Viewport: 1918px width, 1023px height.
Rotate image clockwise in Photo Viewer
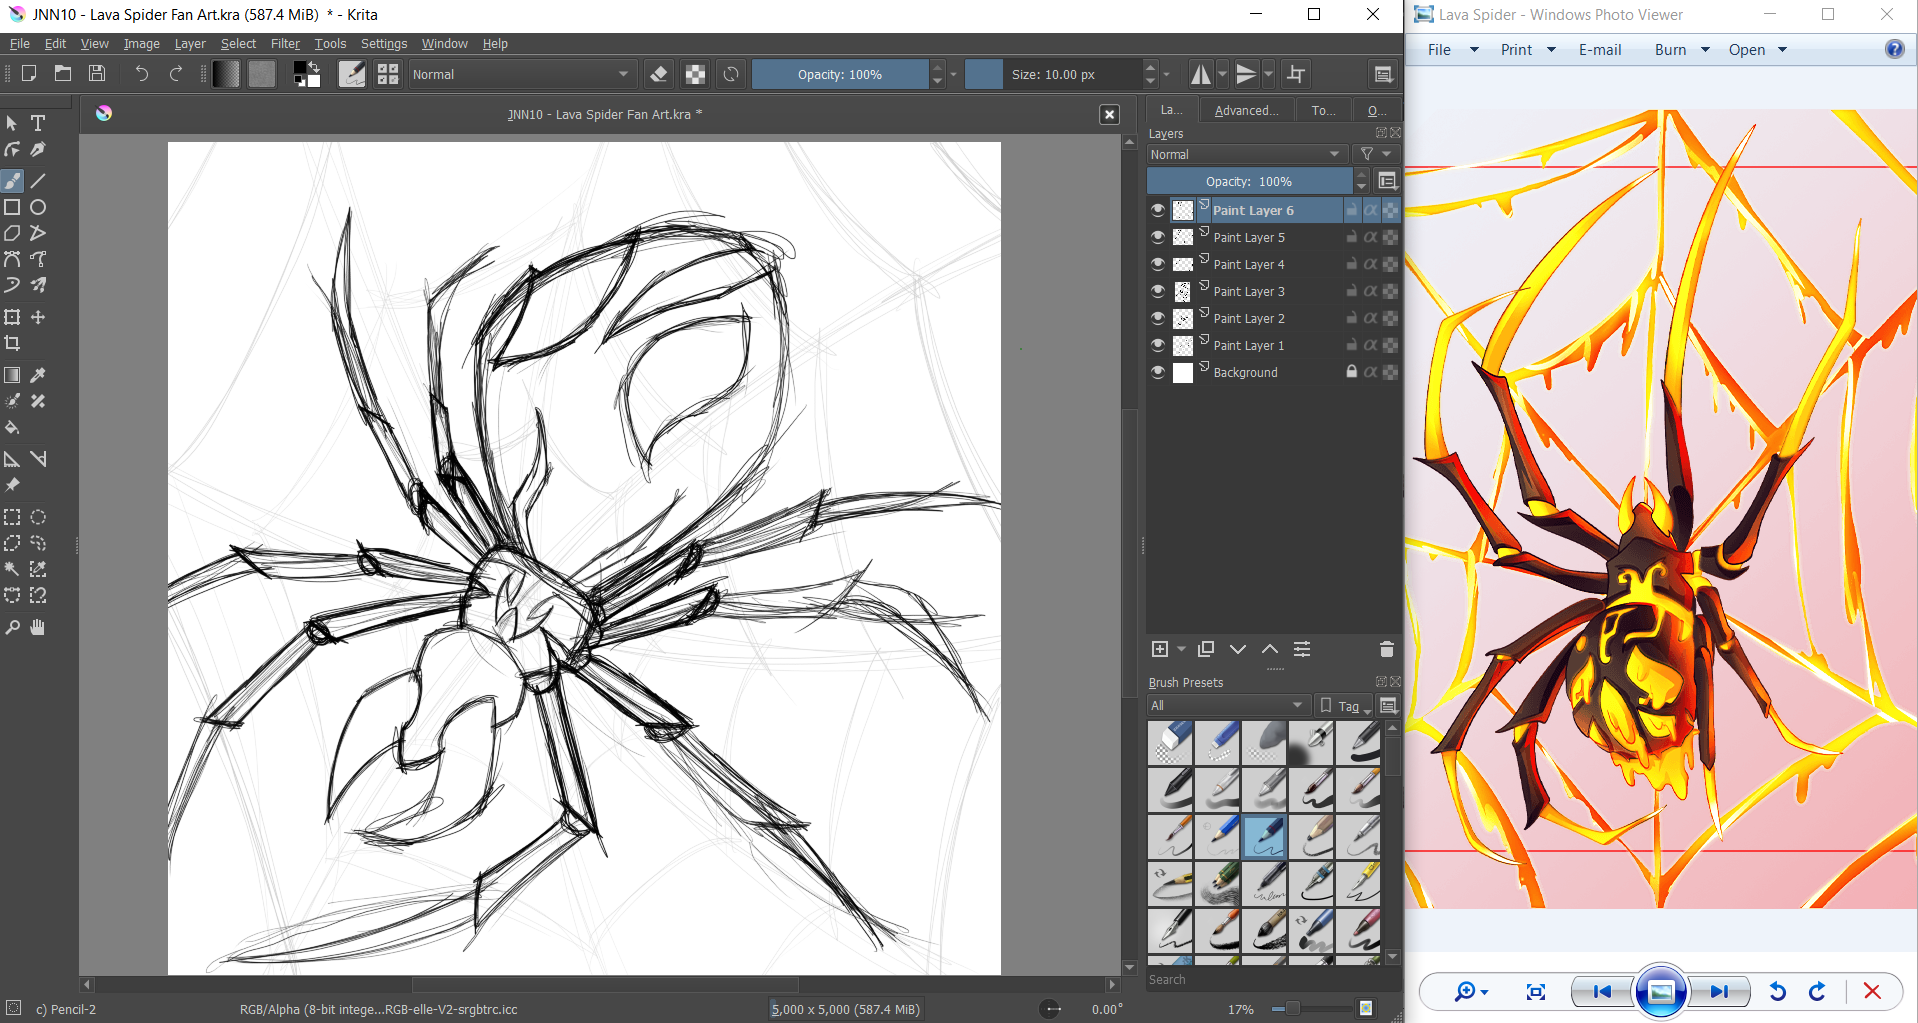tap(1817, 991)
